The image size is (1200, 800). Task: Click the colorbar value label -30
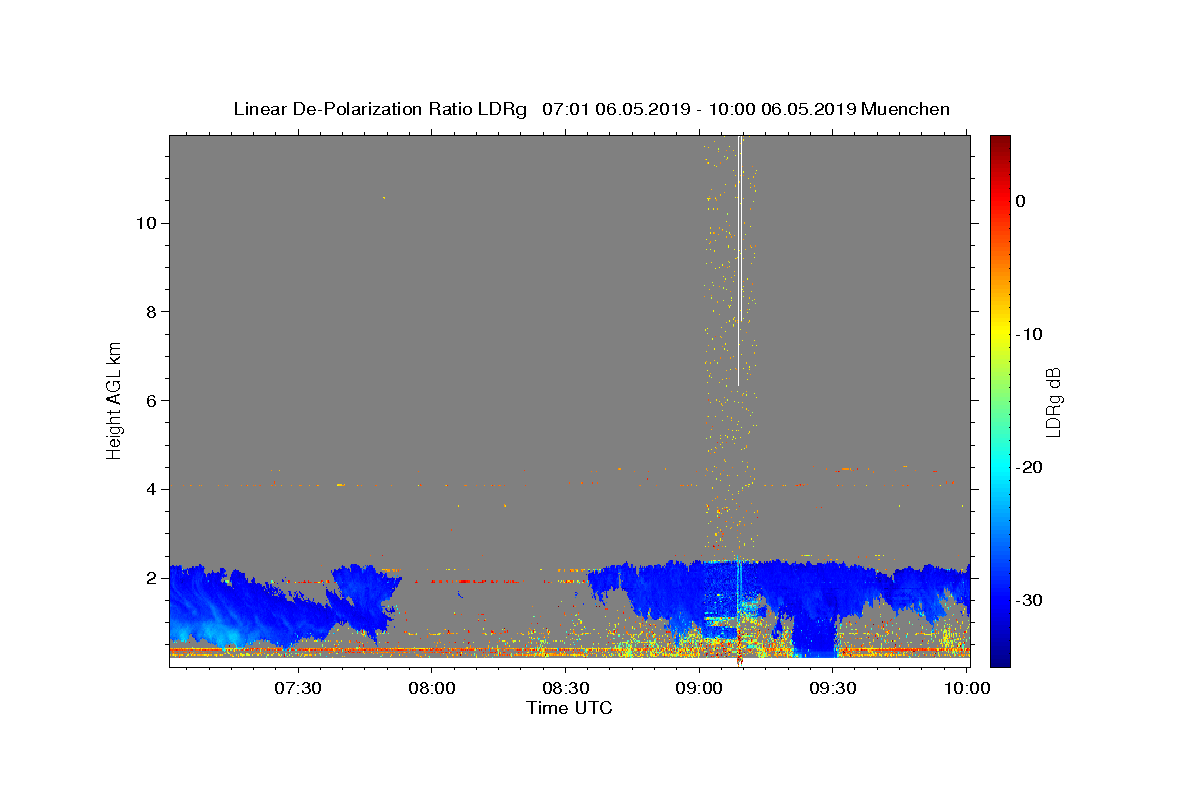1030,600
